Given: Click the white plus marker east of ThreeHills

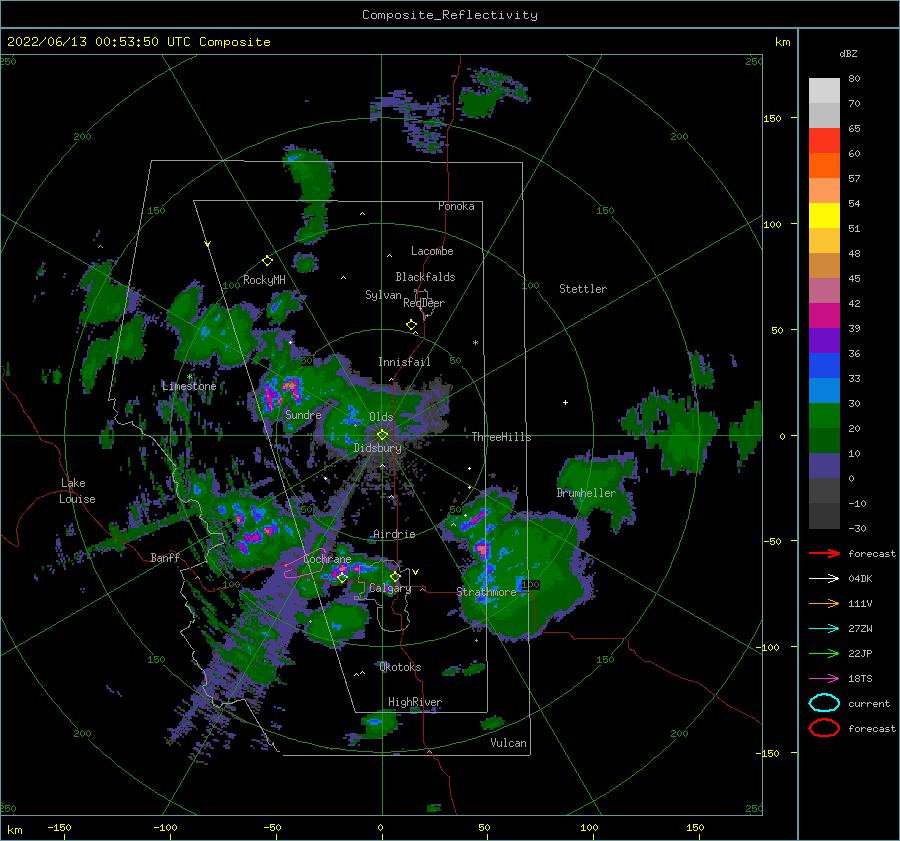Looking at the screenshot, I should [565, 402].
